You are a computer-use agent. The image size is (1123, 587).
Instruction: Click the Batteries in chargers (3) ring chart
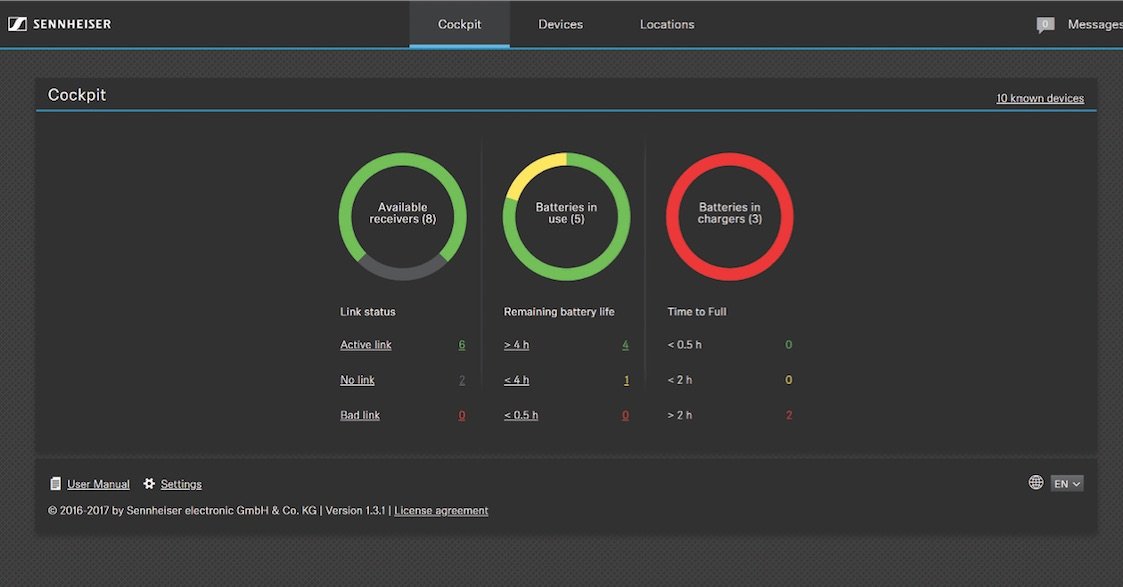[730, 216]
